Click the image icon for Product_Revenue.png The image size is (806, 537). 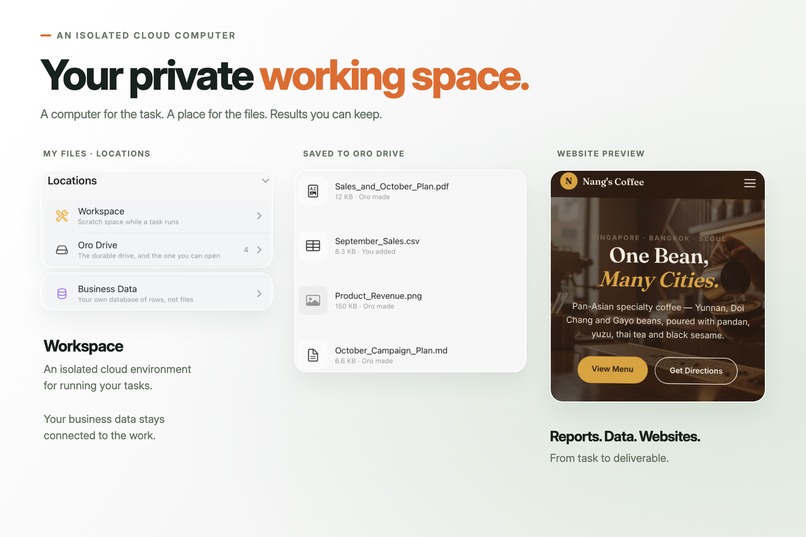313,300
